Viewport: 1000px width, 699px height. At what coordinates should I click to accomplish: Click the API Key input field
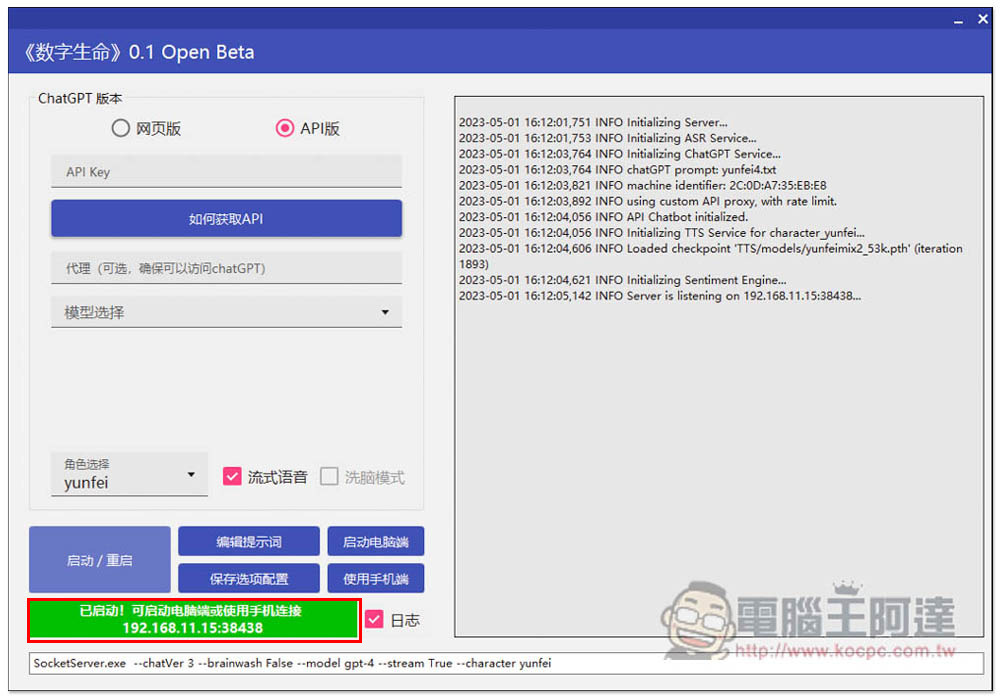(x=226, y=172)
